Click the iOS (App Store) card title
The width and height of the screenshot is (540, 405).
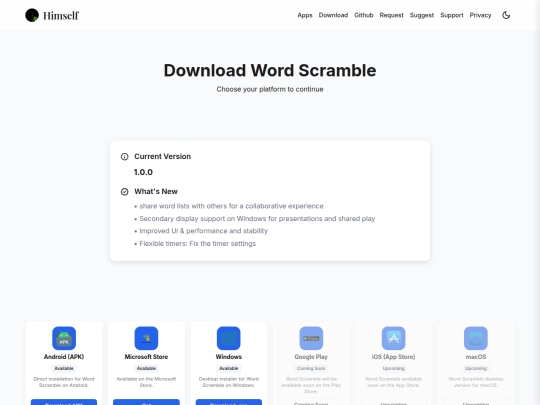394,357
